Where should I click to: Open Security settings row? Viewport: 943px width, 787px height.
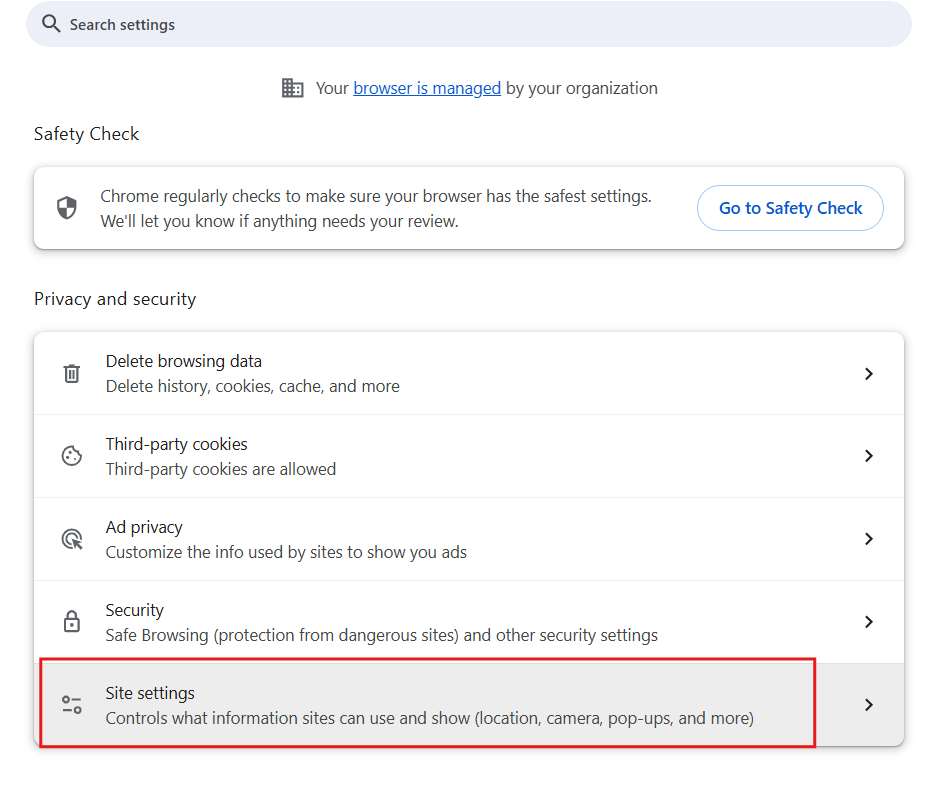(468, 622)
